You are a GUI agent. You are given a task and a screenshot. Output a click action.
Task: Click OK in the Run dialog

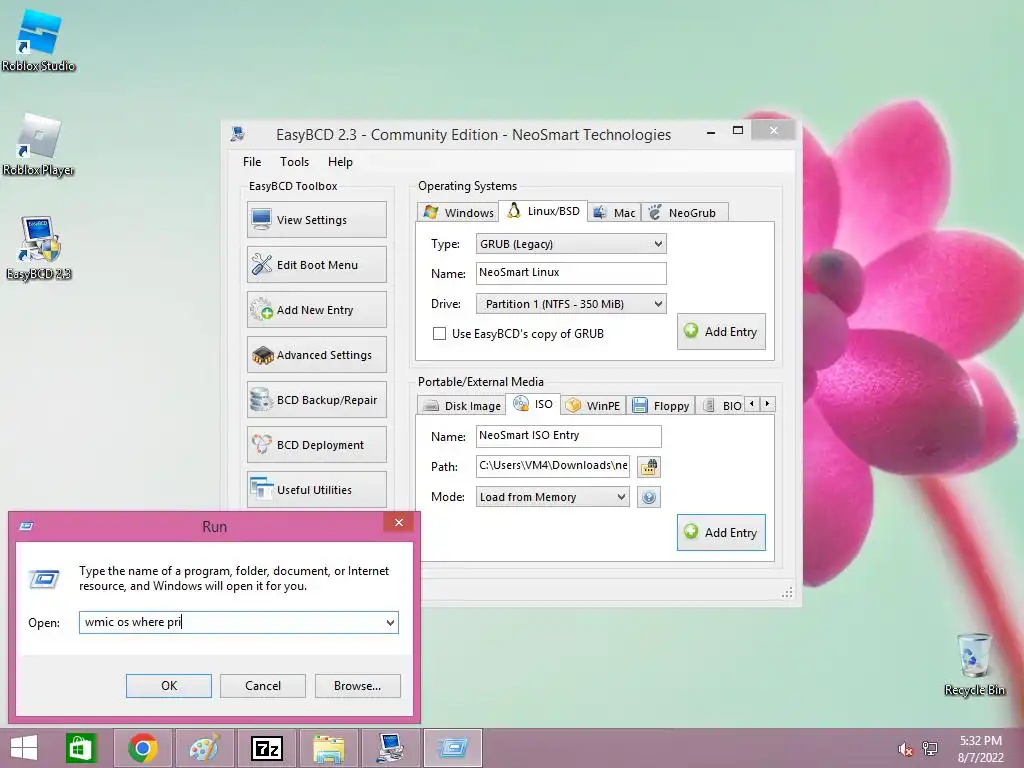pos(168,686)
